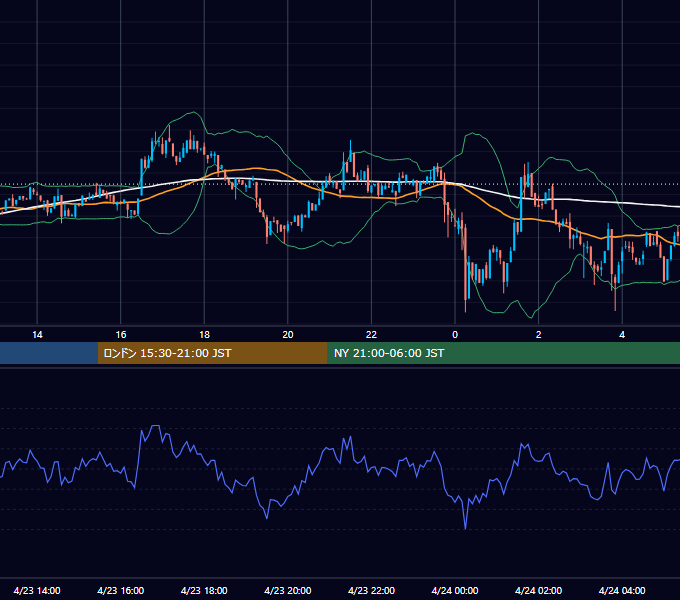Click the blue session bar before ロンドン

tap(49, 353)
